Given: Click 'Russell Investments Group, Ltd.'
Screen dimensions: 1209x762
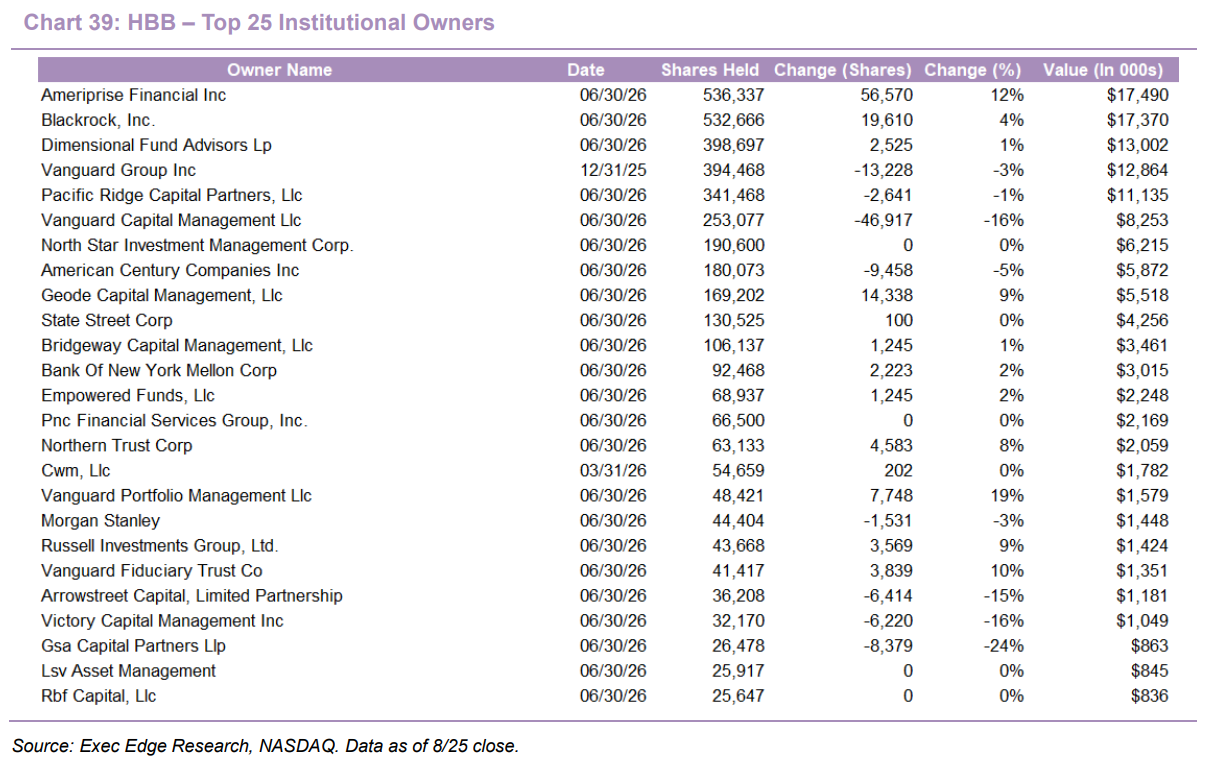Looking at the screenshot, I should (x=160, y=545).
